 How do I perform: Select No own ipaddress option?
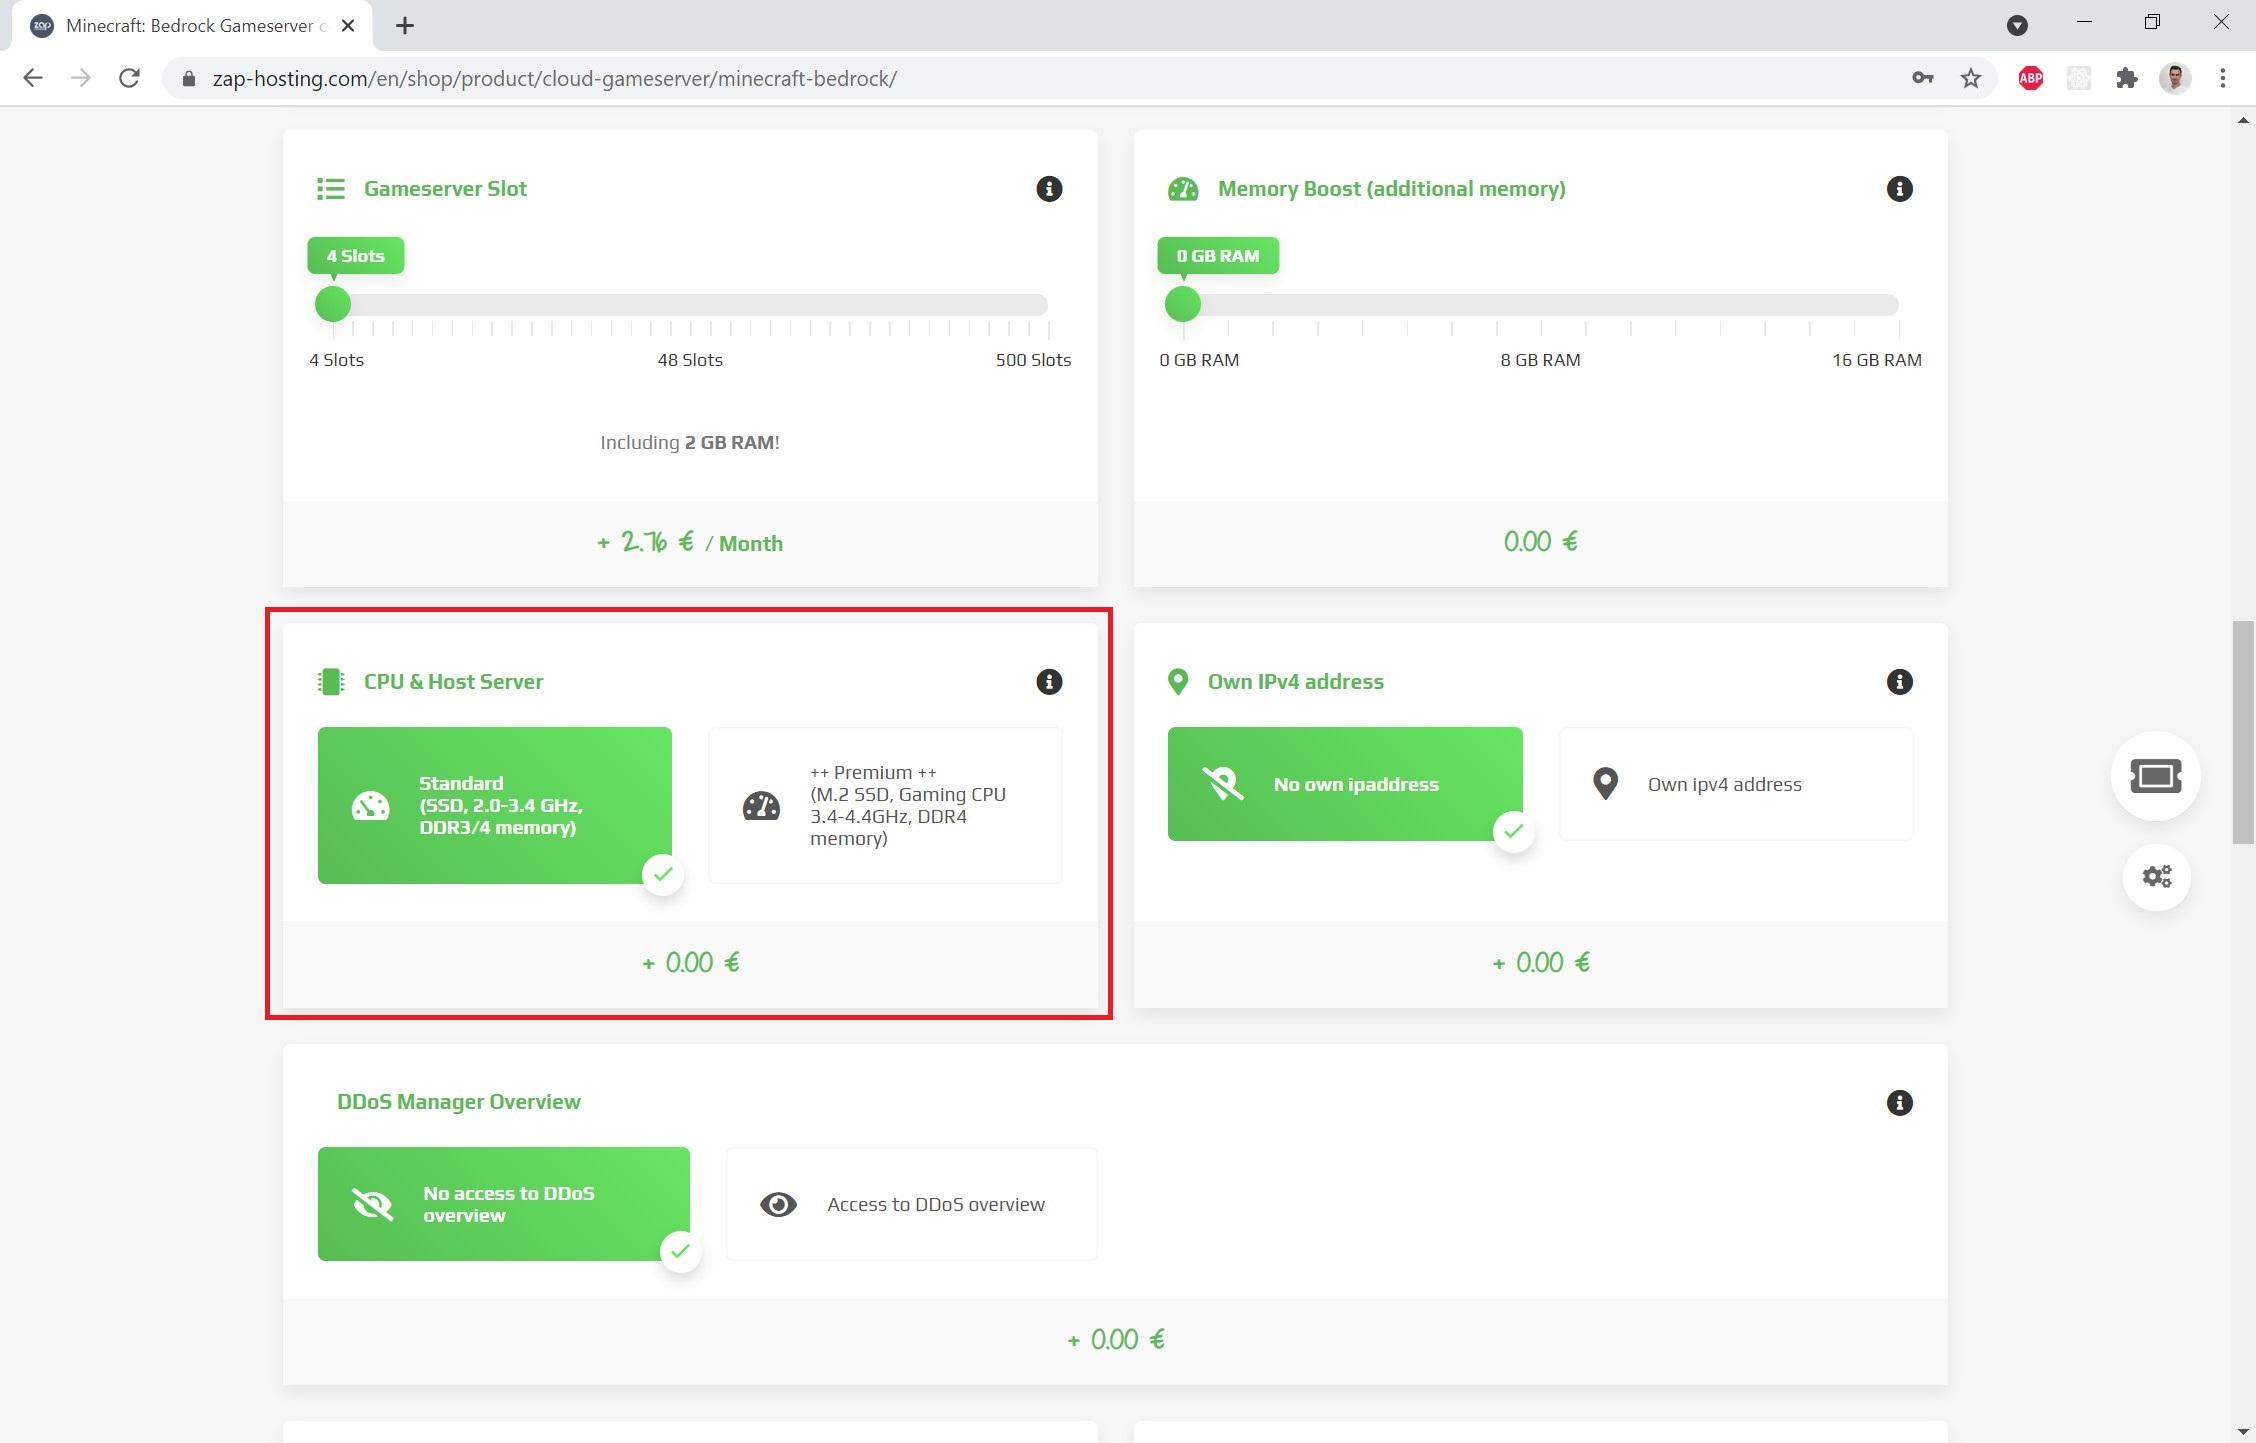pos(1345,784)
